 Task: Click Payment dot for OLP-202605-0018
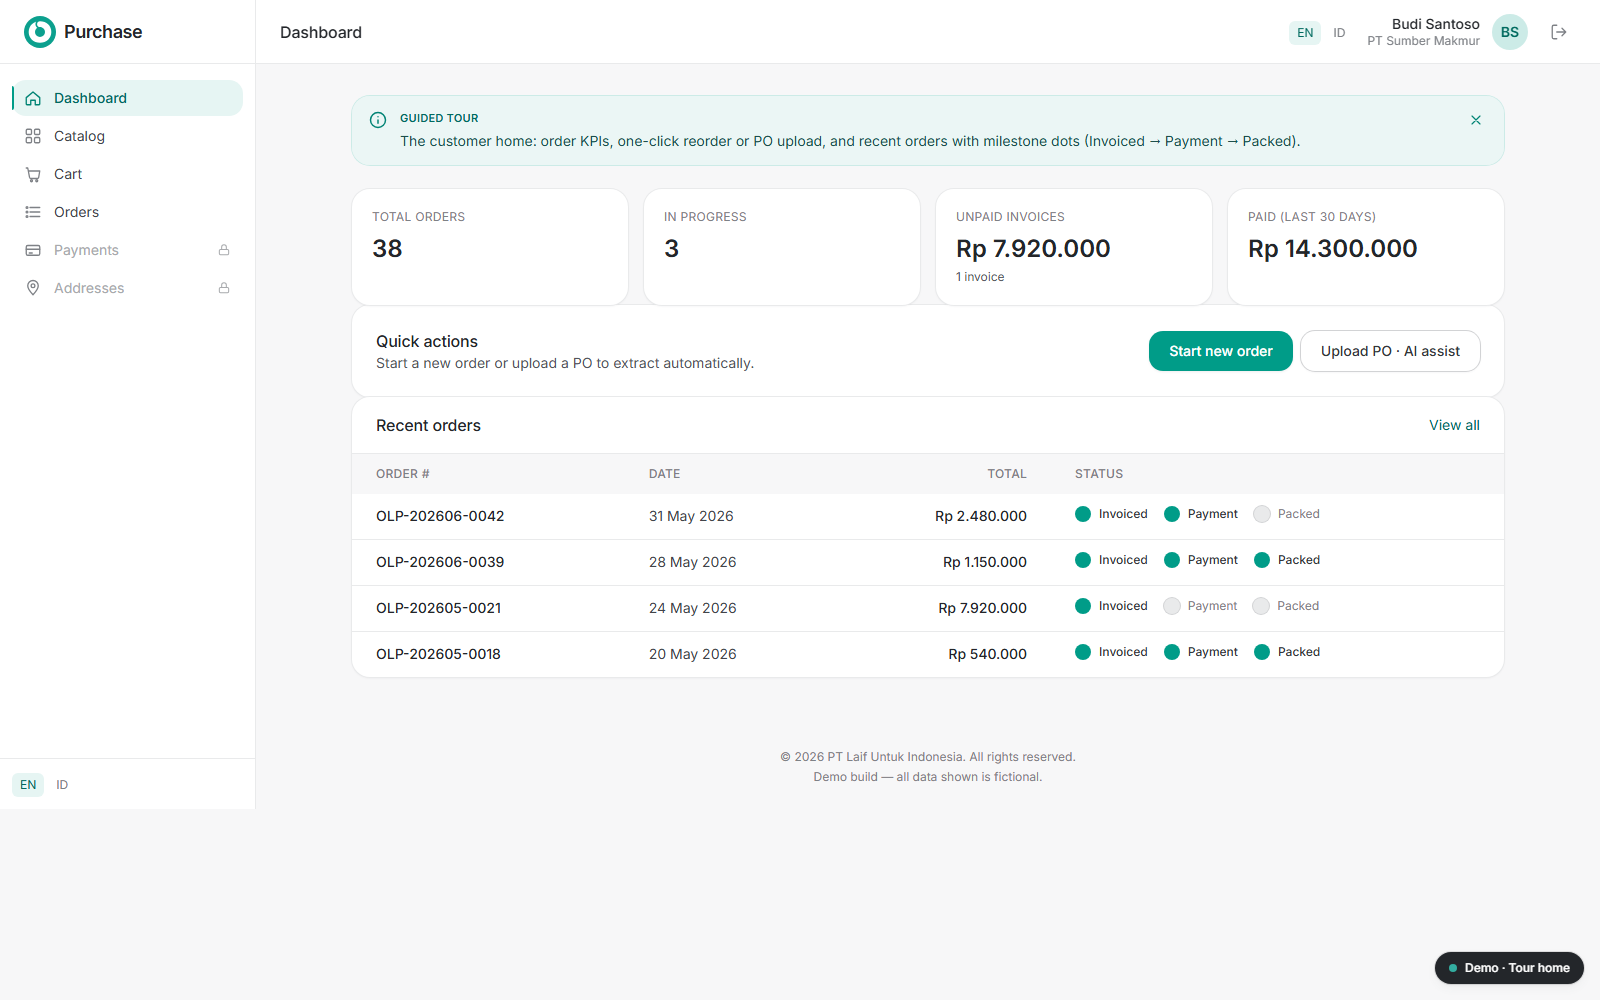1172,652
